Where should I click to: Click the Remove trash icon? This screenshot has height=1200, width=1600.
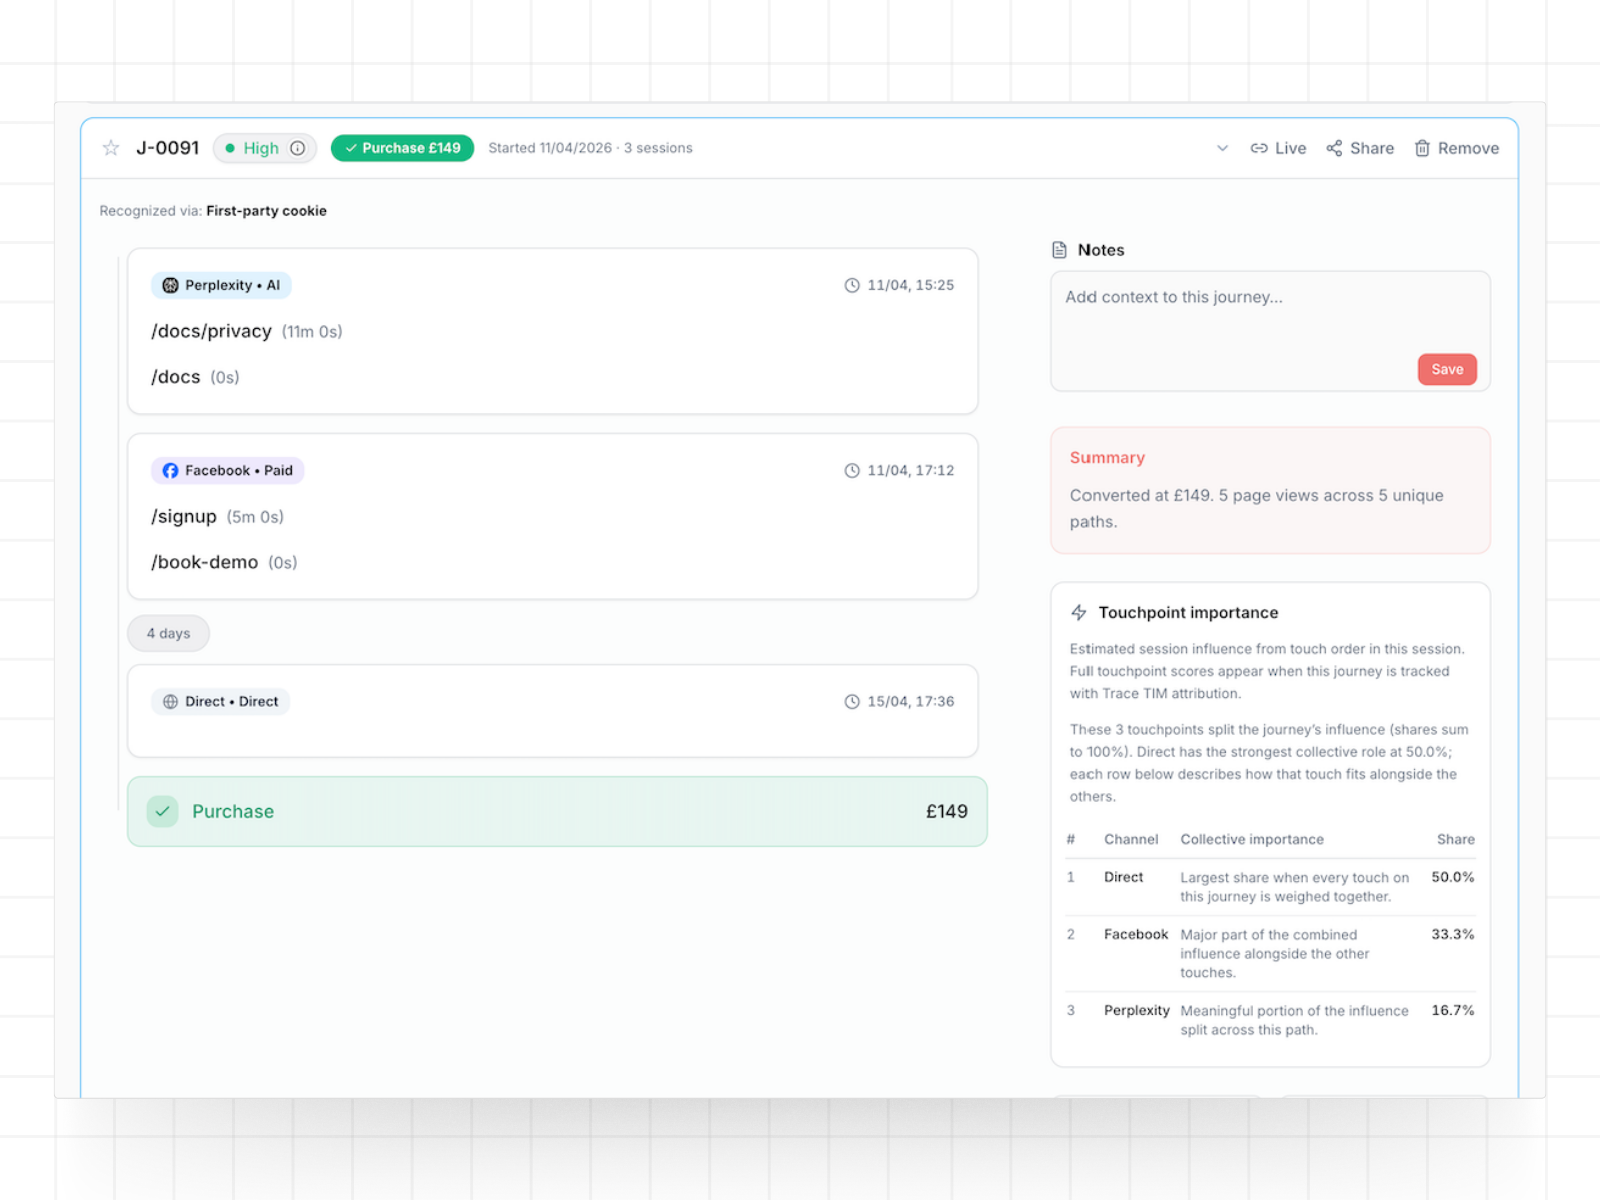(x=1422, y=147)
